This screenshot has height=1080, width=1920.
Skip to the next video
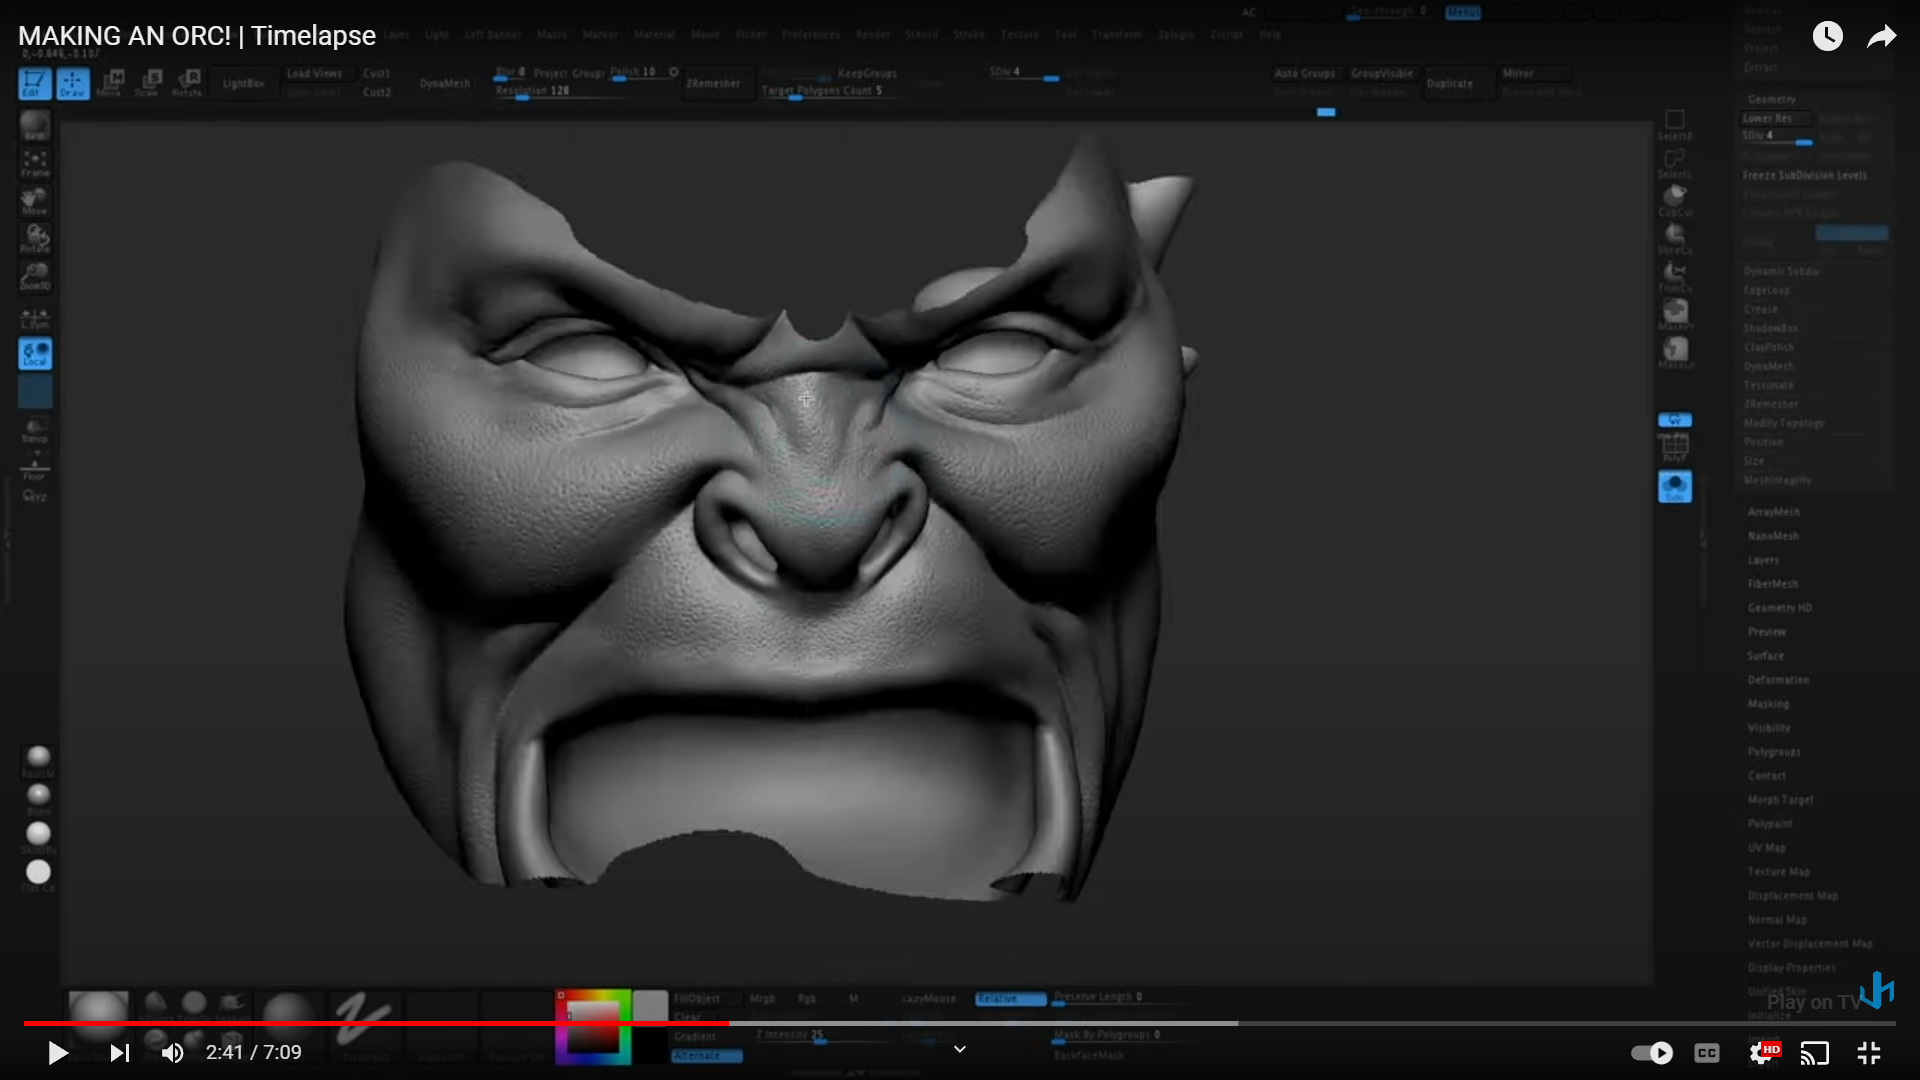coord(120,1053)
